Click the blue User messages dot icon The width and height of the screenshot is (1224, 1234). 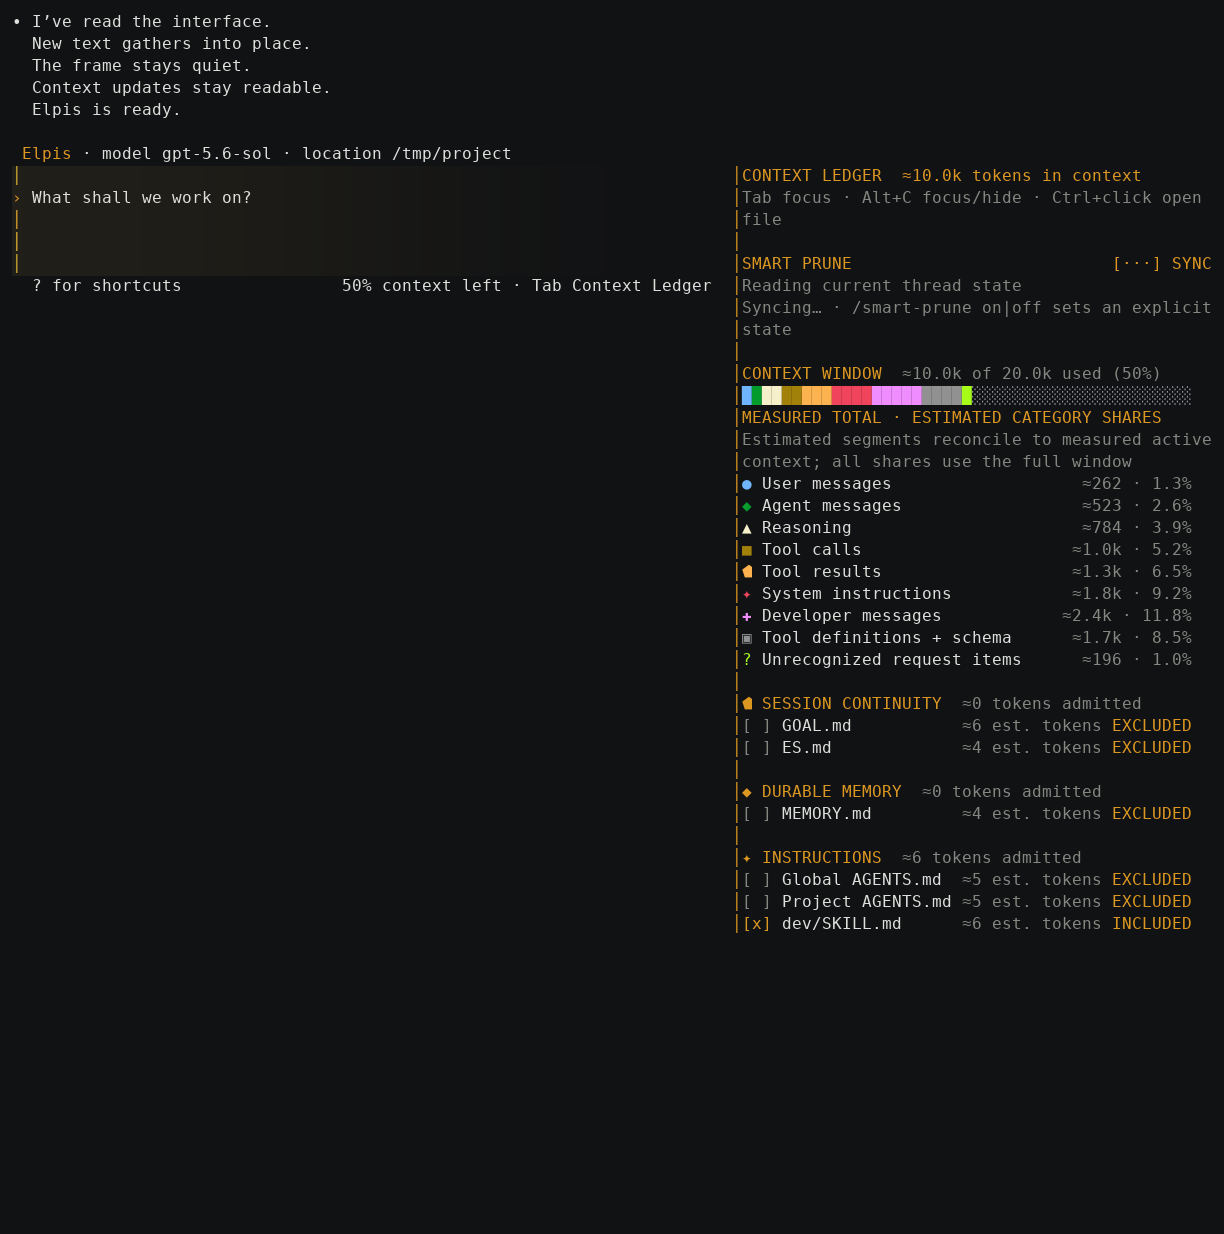pyautogui.click(x=747, y=484)
